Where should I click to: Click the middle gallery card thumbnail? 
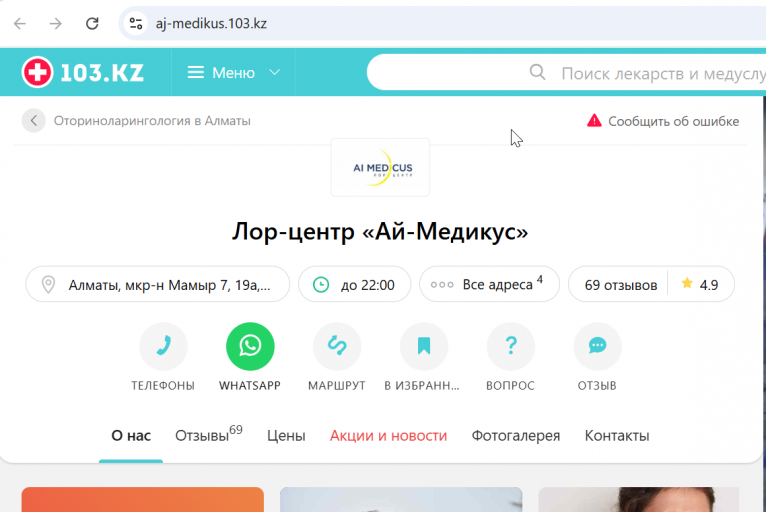(x=401, y=499)
